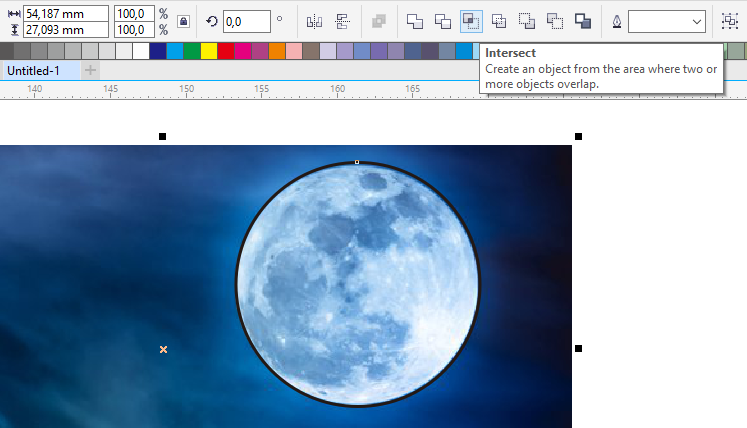Pick the light pink color swatch

(x=294, y=51)
